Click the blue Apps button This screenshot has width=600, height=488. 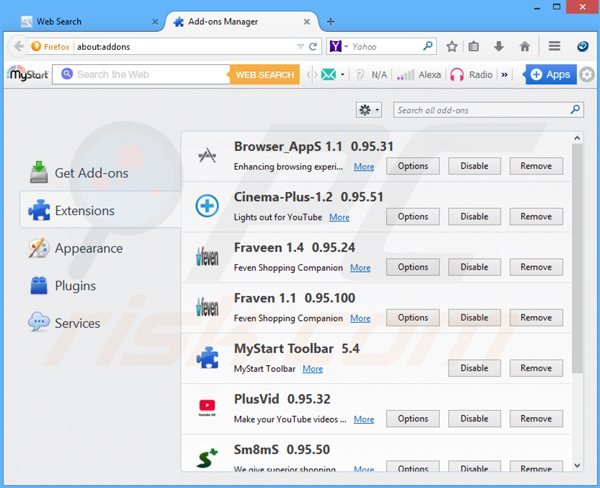[x=550, y=75]
